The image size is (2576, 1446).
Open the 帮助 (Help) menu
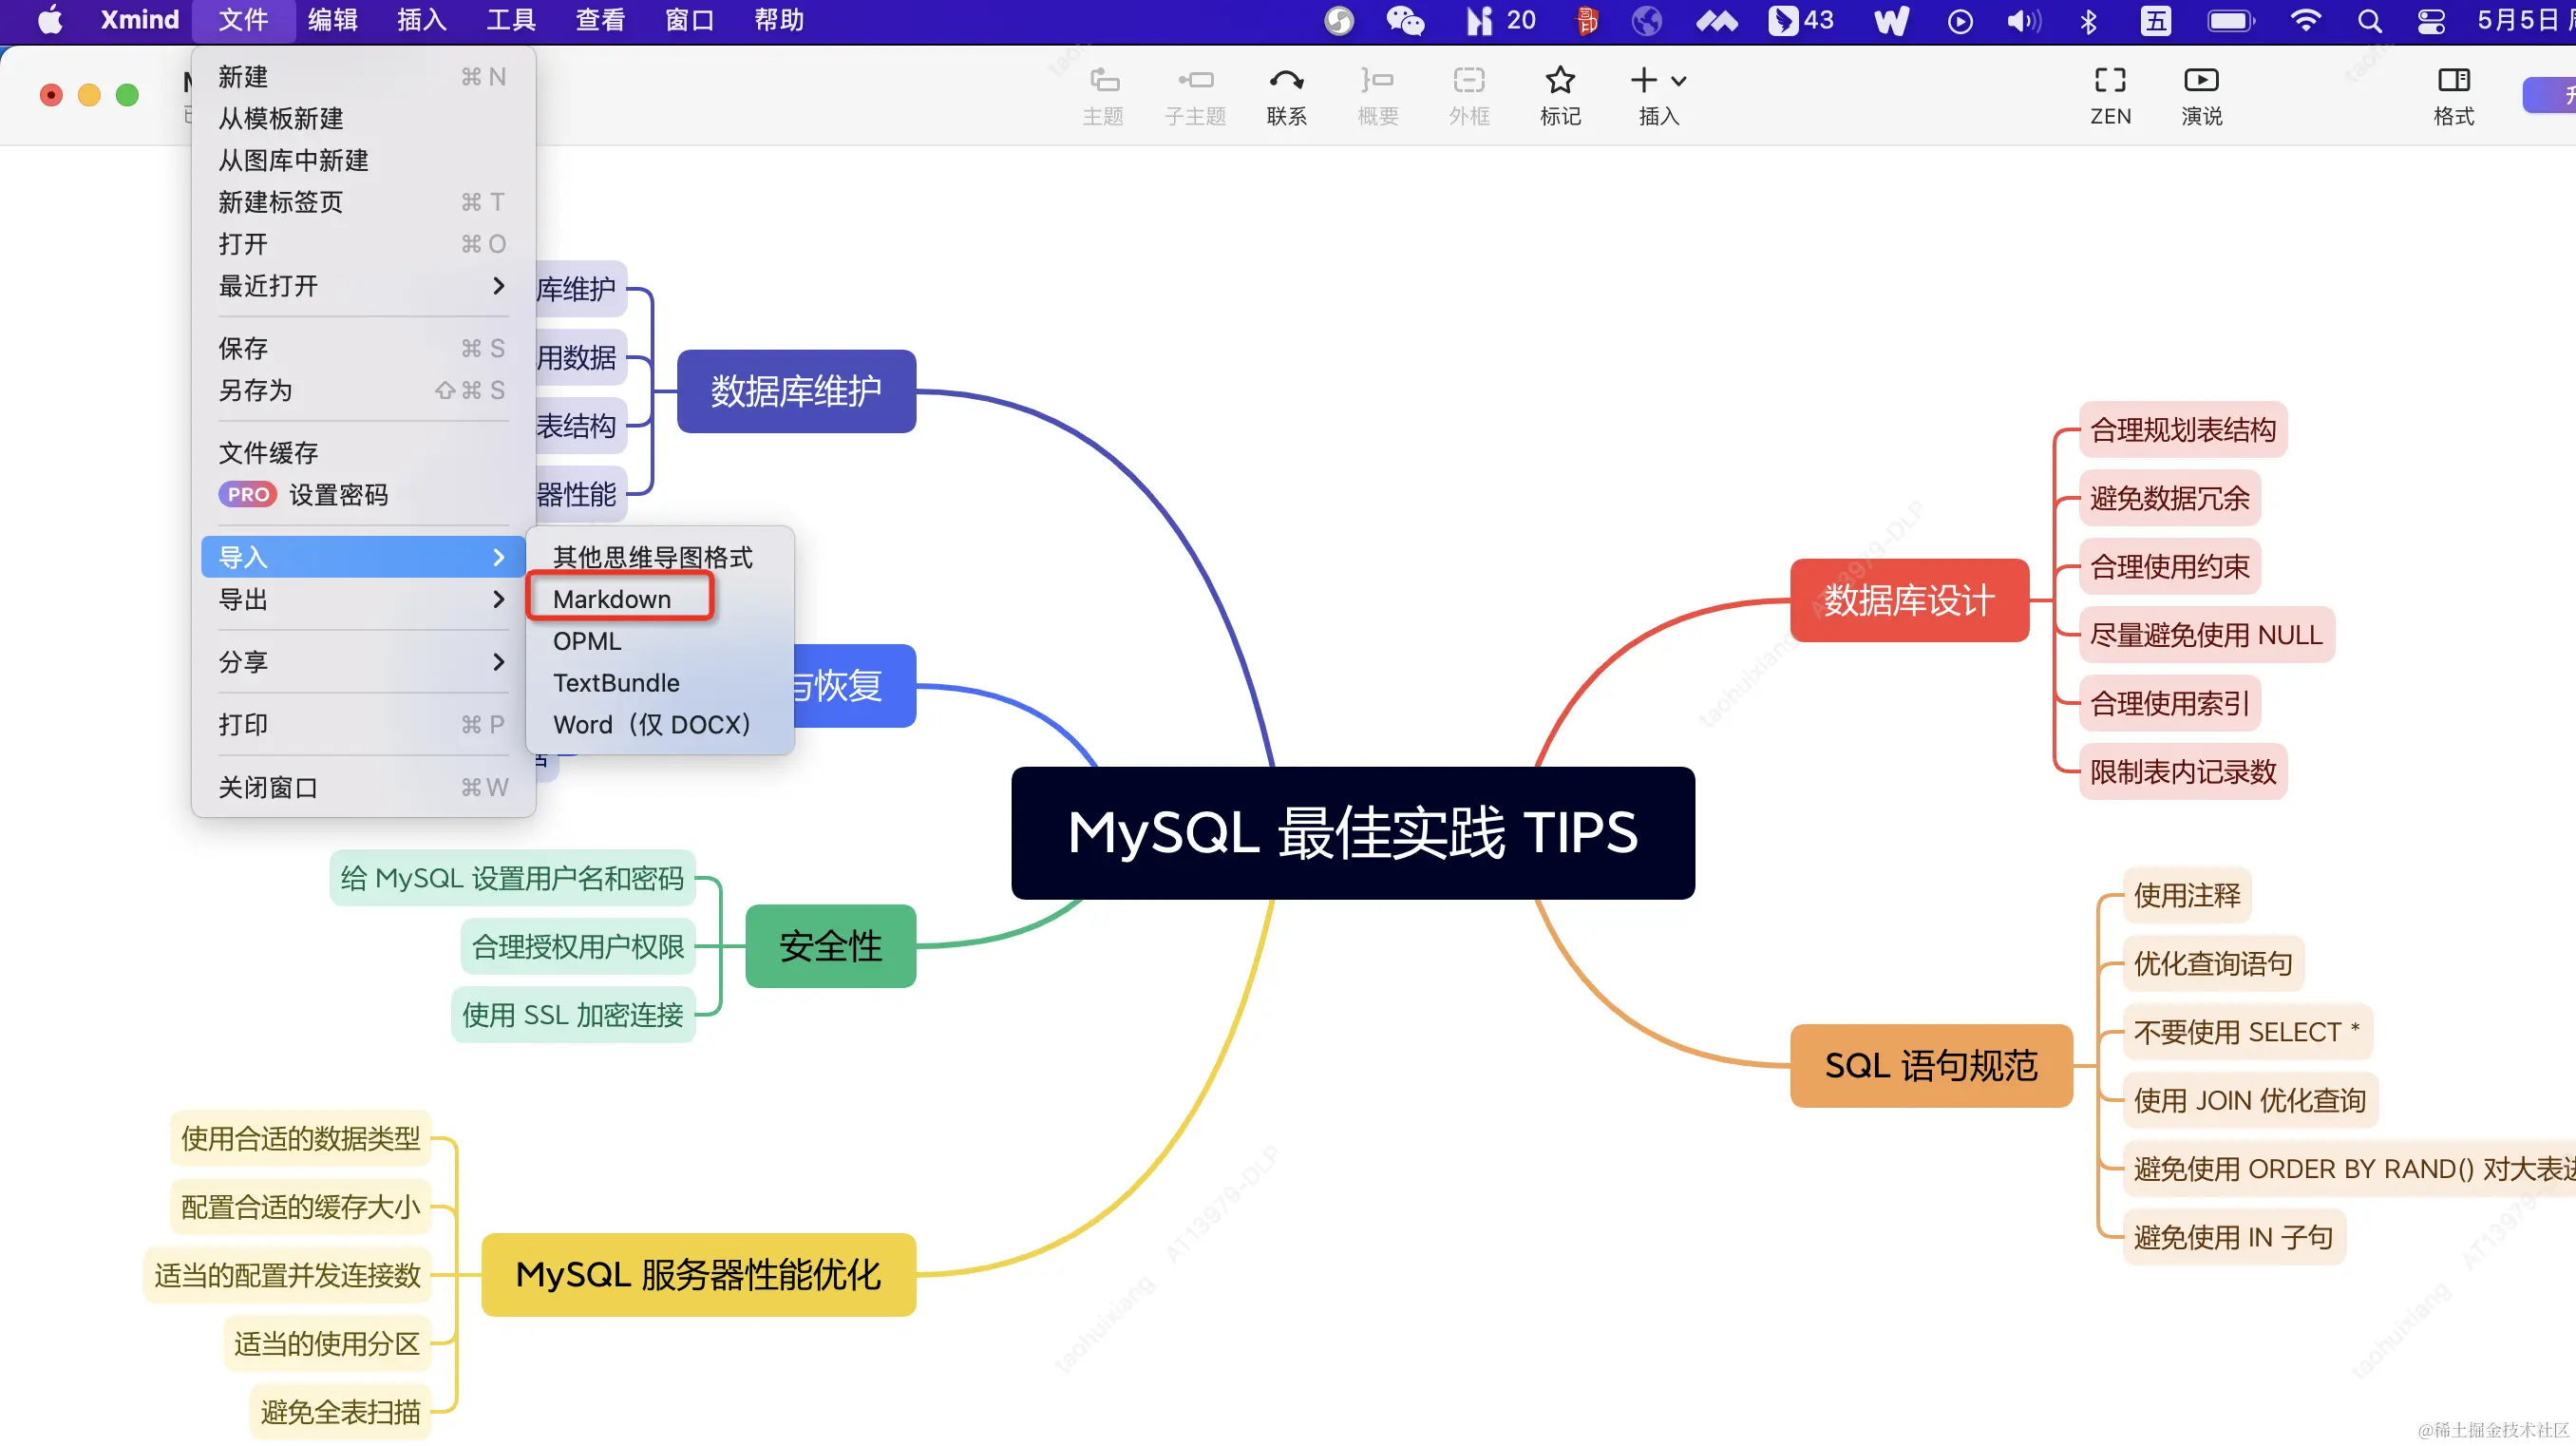[779, 20]
